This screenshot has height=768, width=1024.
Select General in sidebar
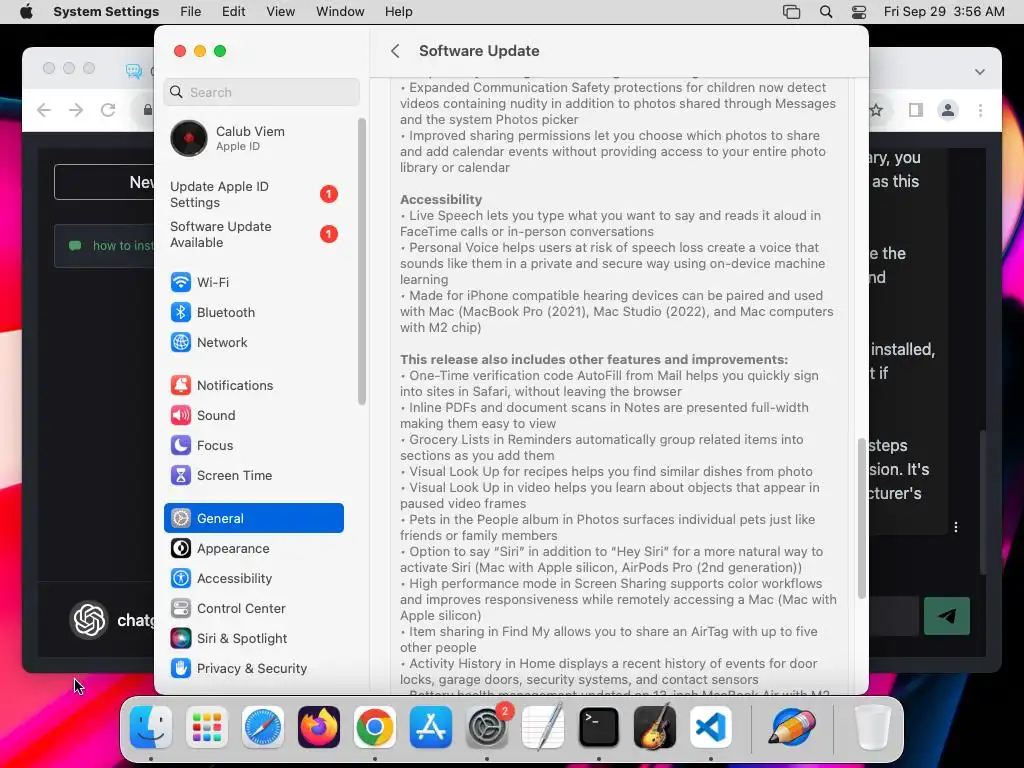253,519
